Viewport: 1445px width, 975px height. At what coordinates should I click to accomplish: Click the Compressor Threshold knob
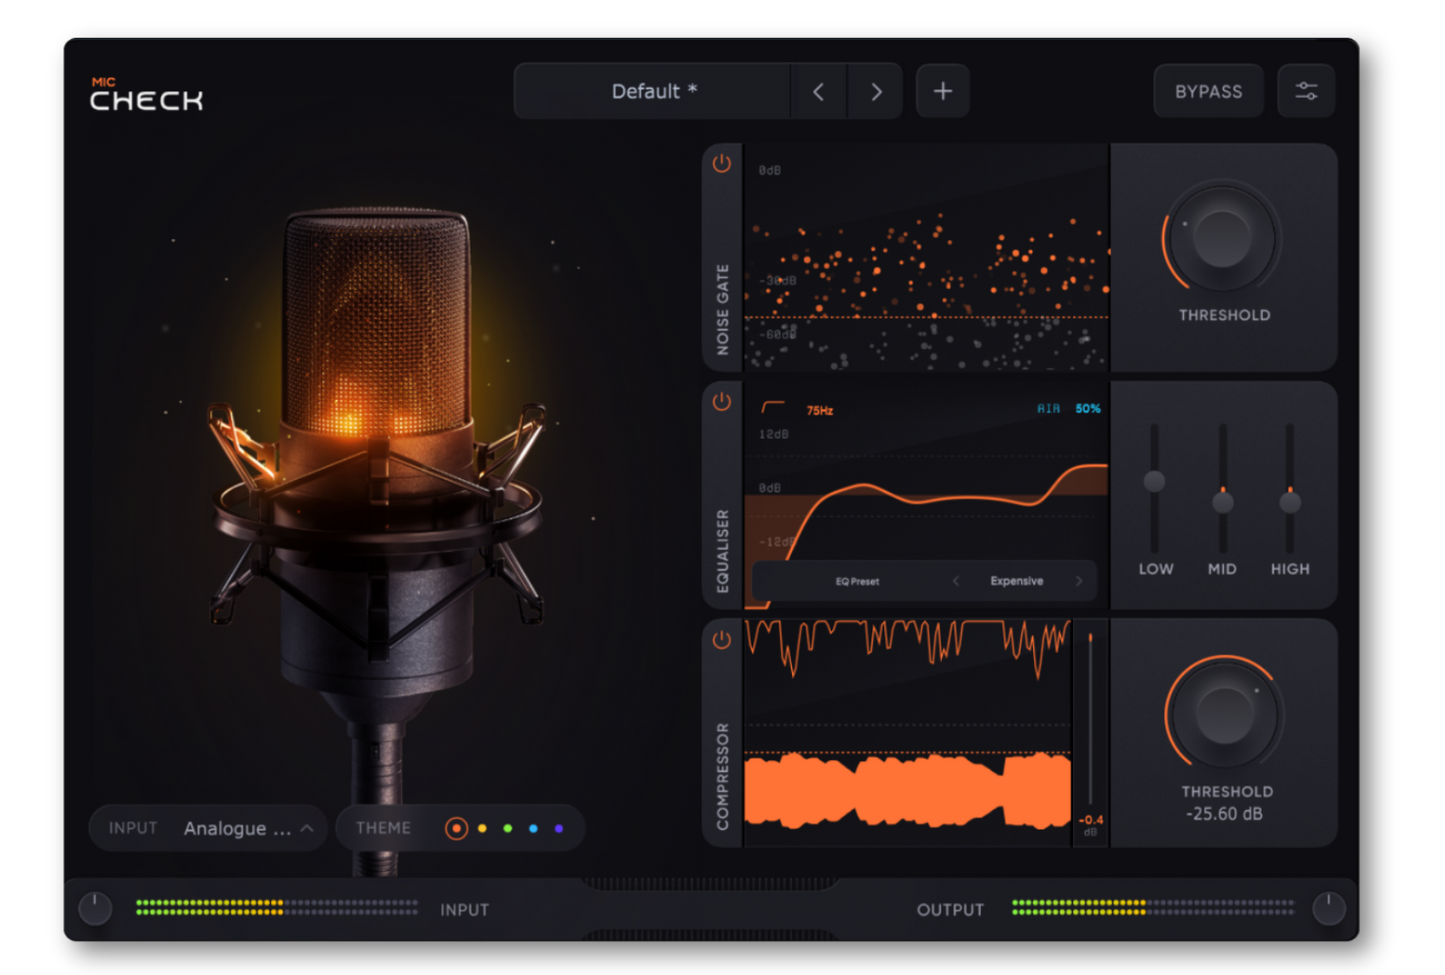click(1224, 714)
